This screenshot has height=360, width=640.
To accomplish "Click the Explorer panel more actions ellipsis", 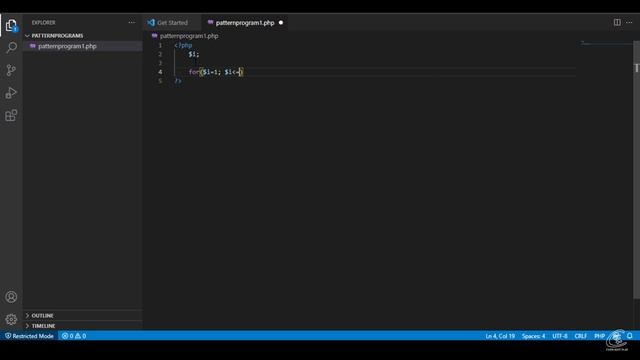I will (x=131, y=22).
